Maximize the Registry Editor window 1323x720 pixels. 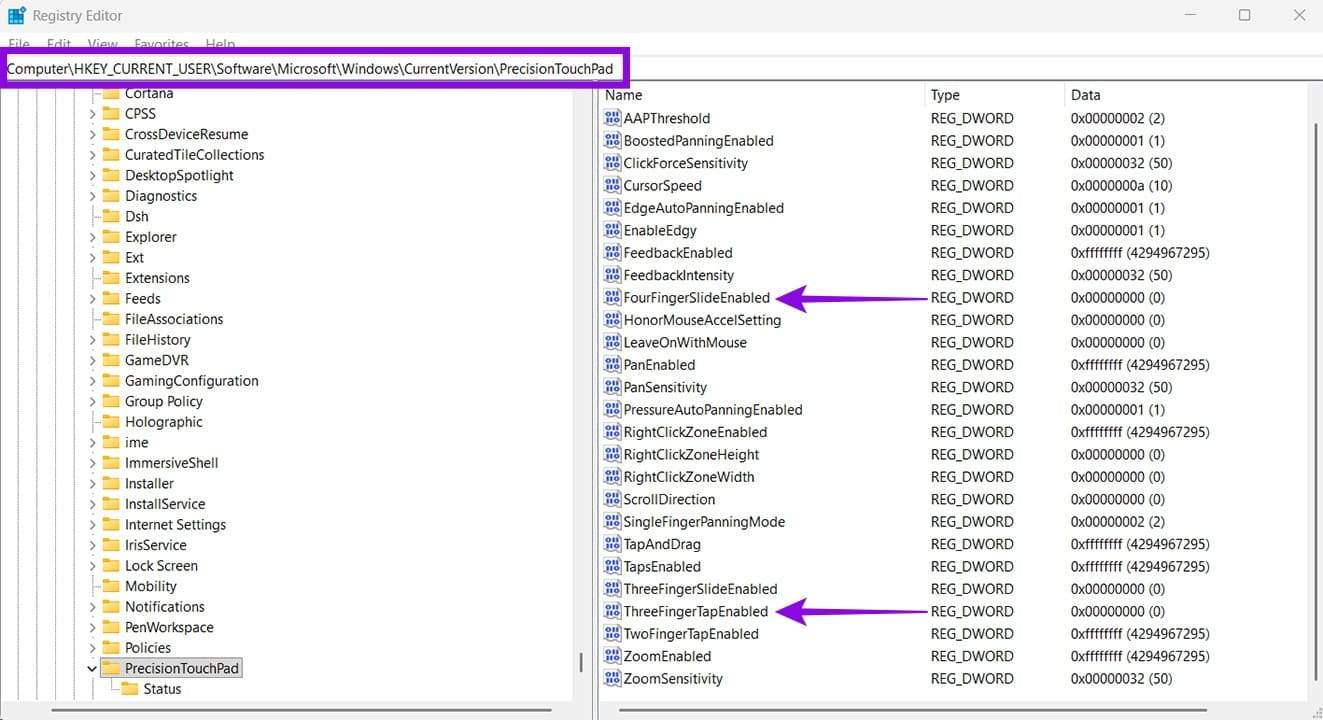click(x=1244, y=15)
